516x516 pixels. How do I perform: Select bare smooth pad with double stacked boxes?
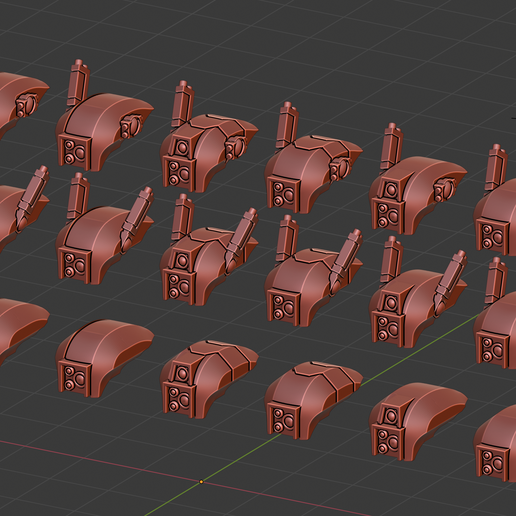418,422
